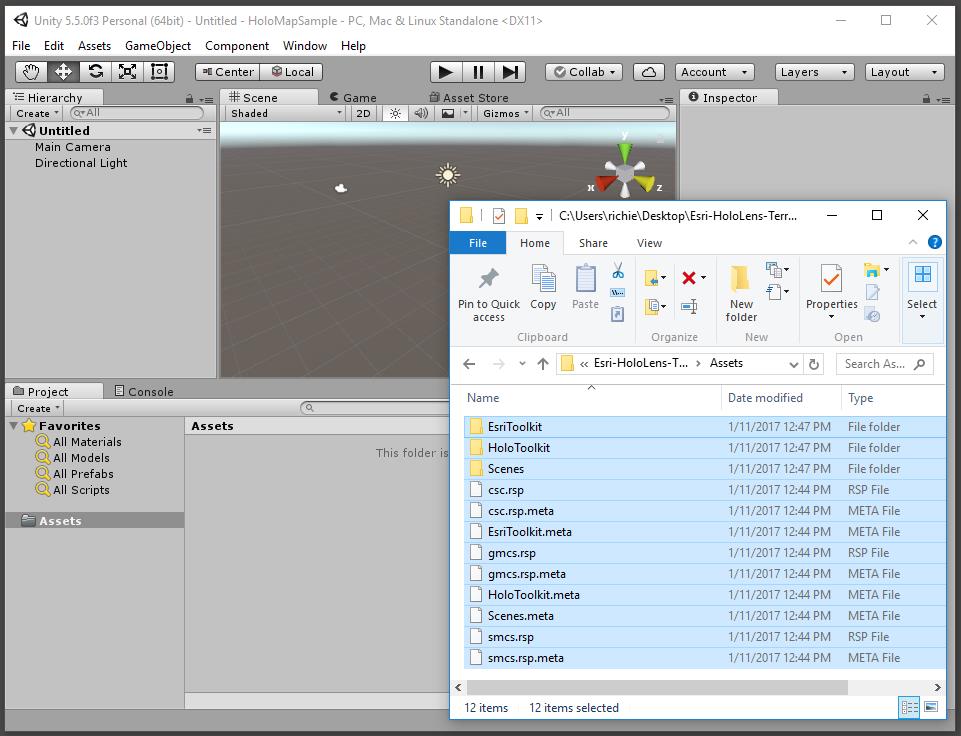961x736 pixels.
Task: Open the Shaded draw mode dropdown
Action: tap(286, 113)
